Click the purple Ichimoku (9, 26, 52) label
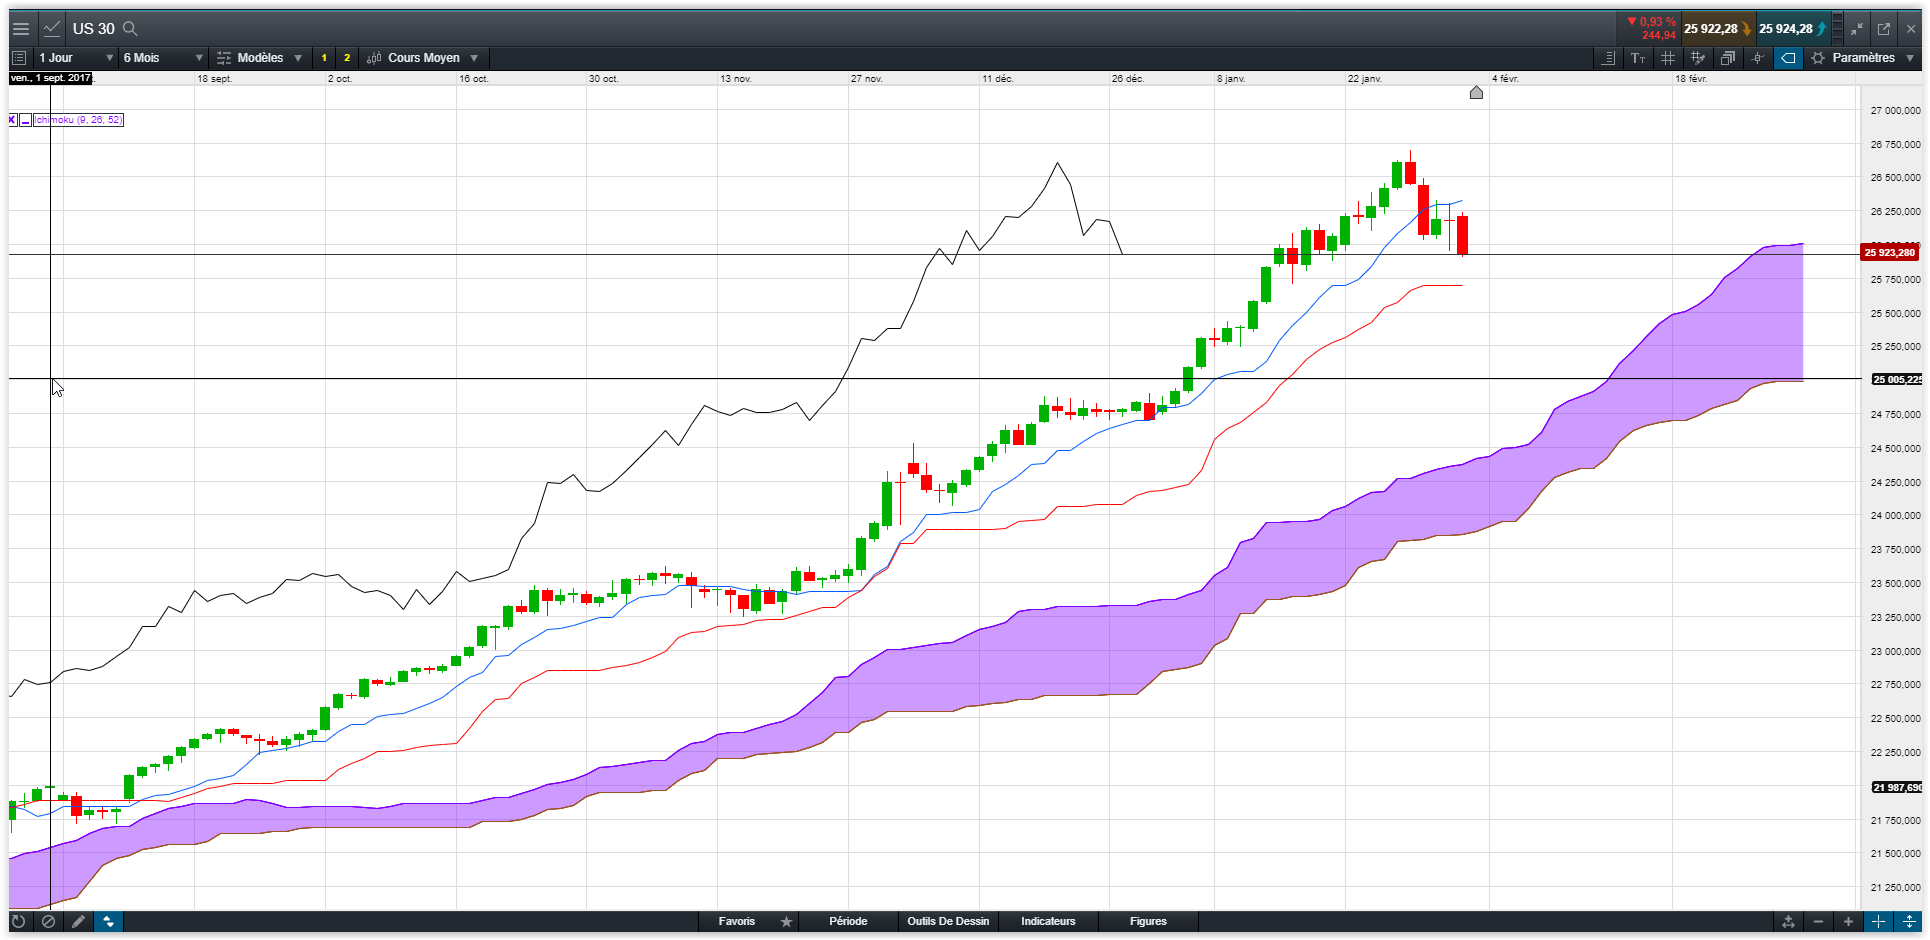The image size is (1930, 940). coord(79,120)
